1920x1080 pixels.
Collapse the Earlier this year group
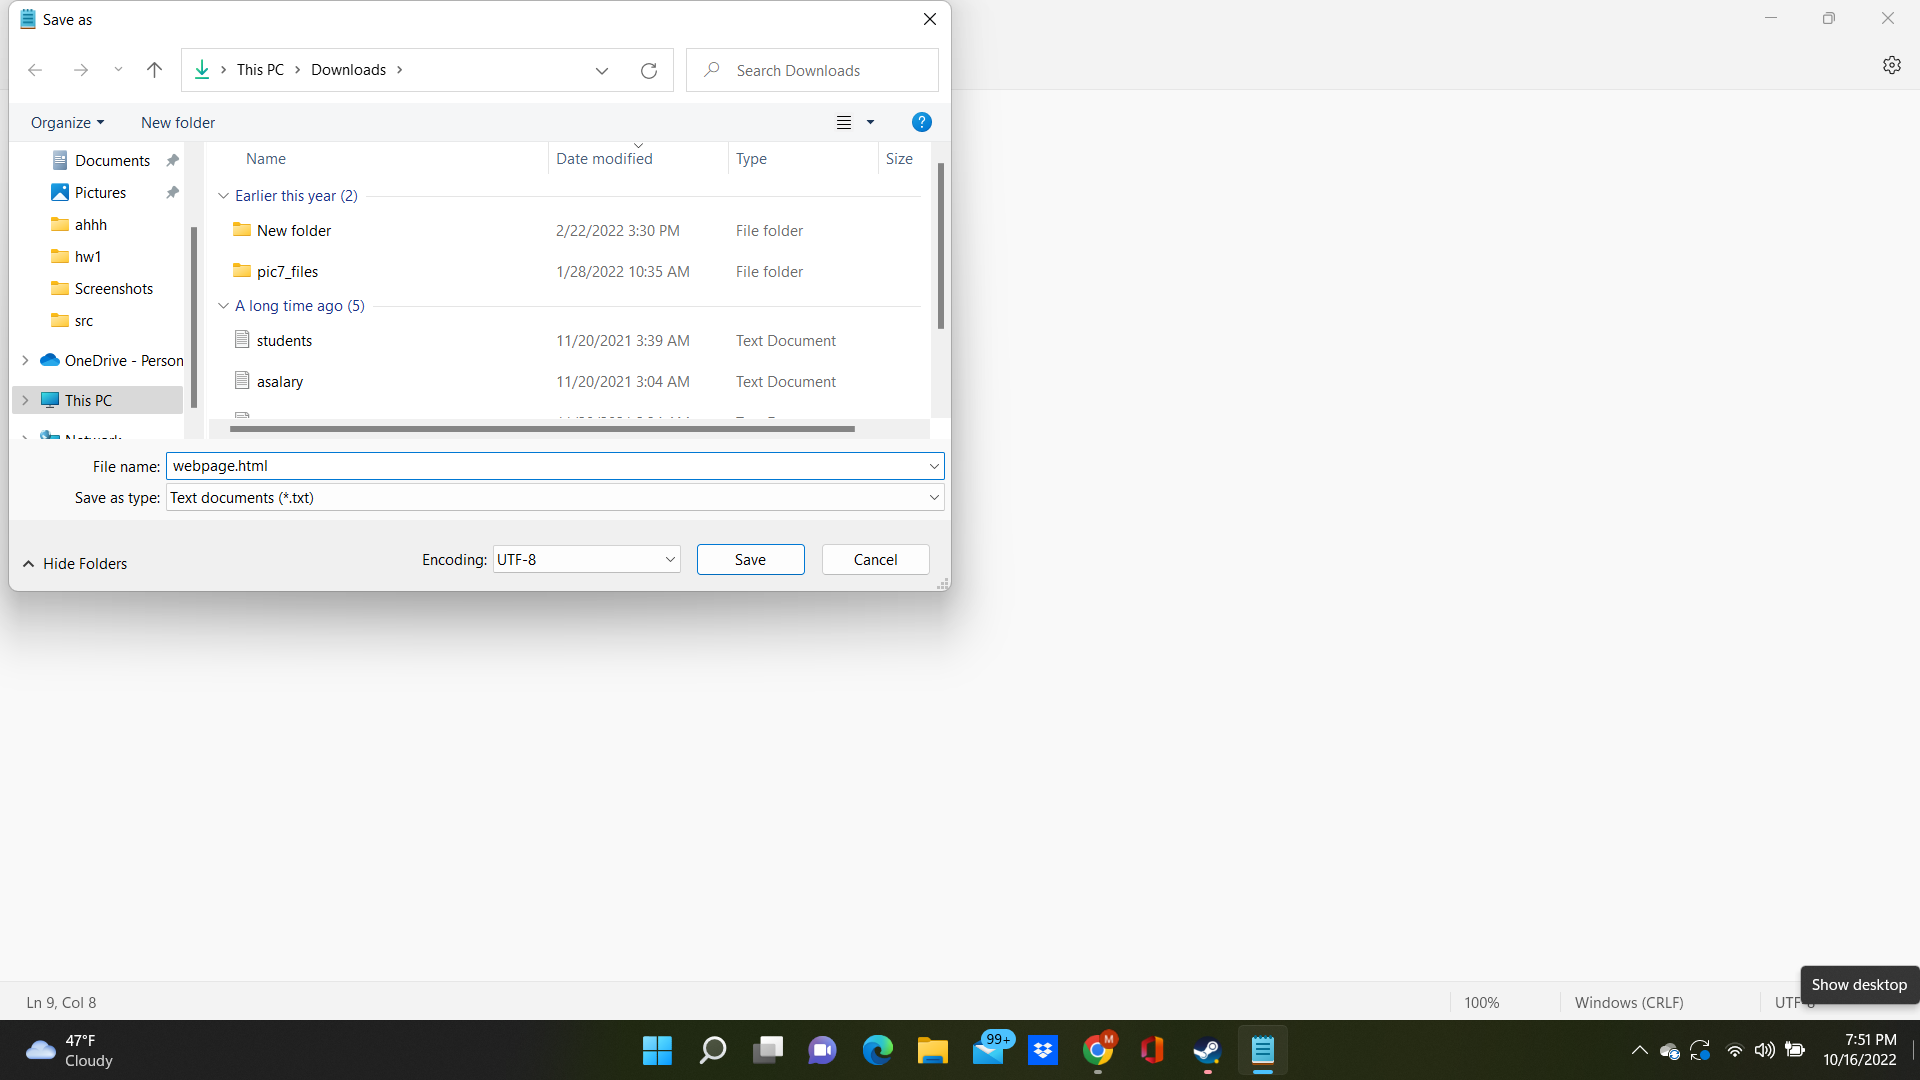pos(223,195)
